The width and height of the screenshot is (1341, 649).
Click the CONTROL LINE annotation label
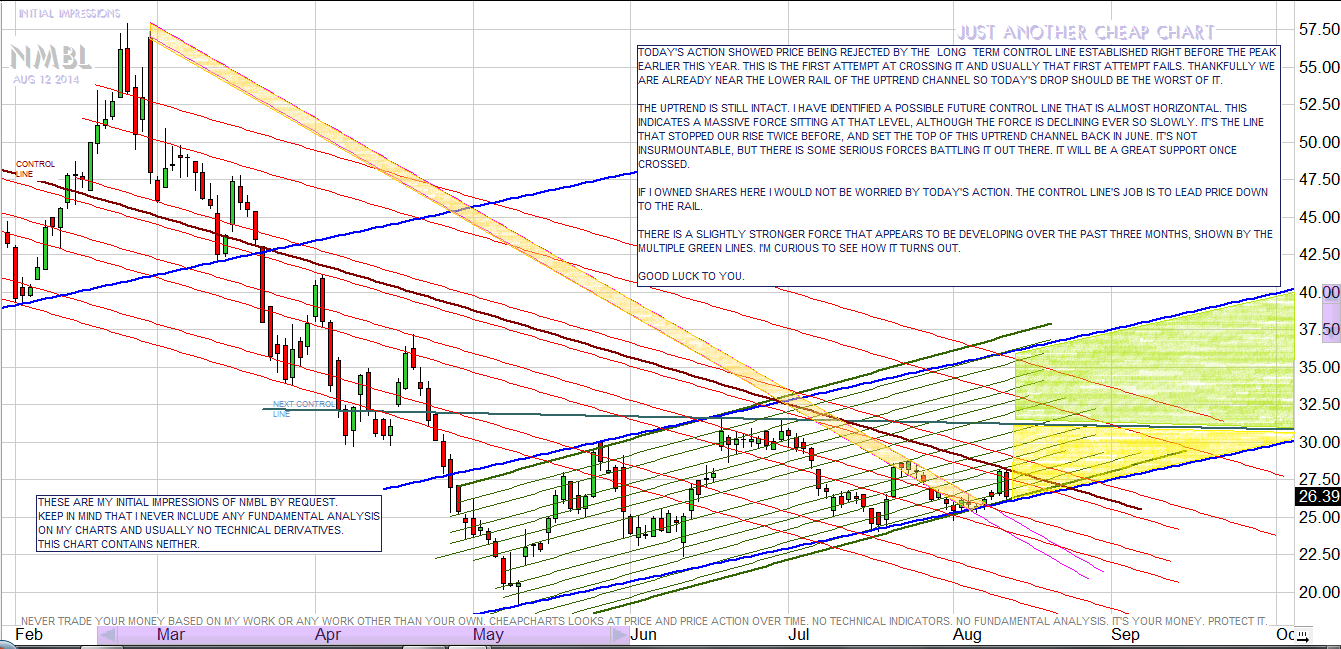(35, 169)
